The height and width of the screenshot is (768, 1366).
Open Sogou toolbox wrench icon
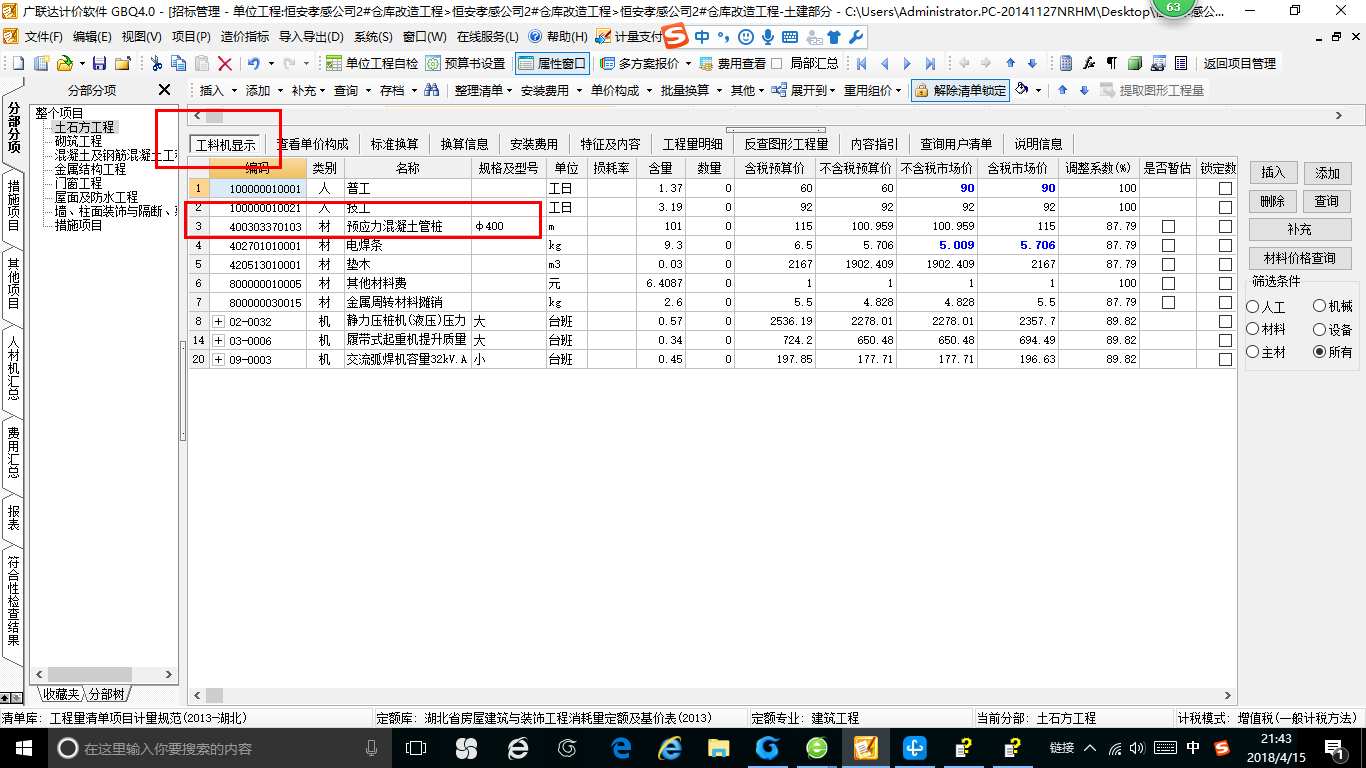click(856, 37)
